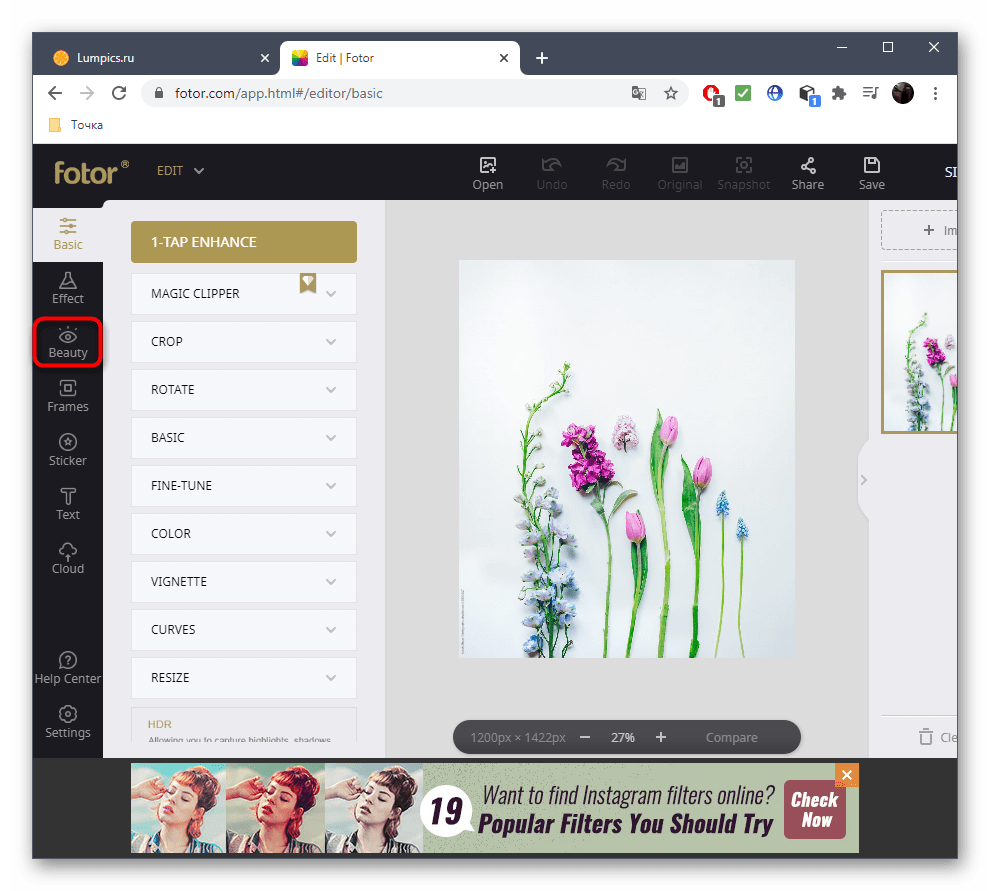
Task: Switch to the Effect sidebar section
Action: coord(68,288)
